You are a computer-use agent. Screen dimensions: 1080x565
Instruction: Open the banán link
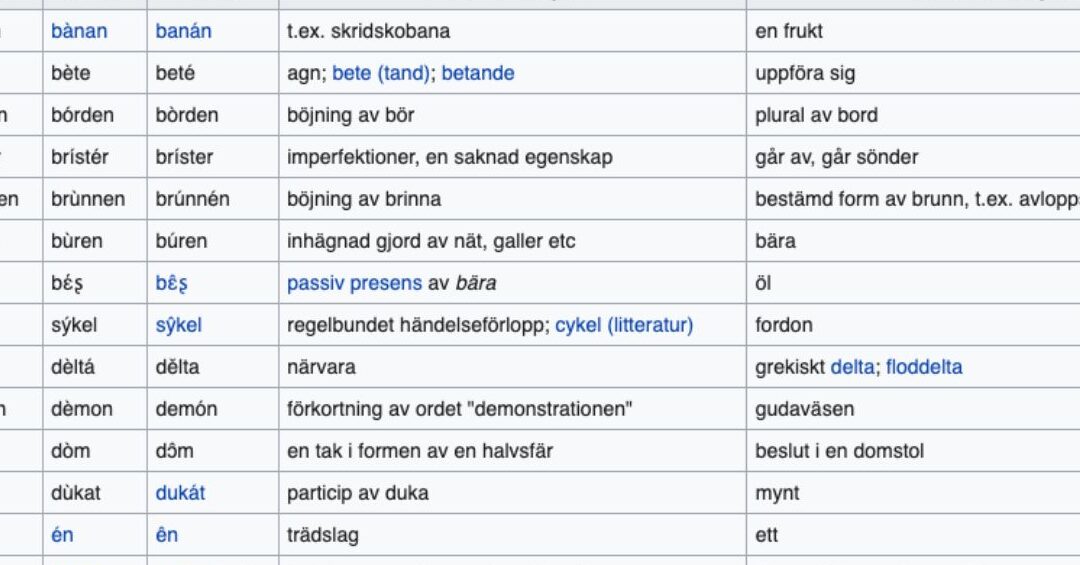point(183,31)
